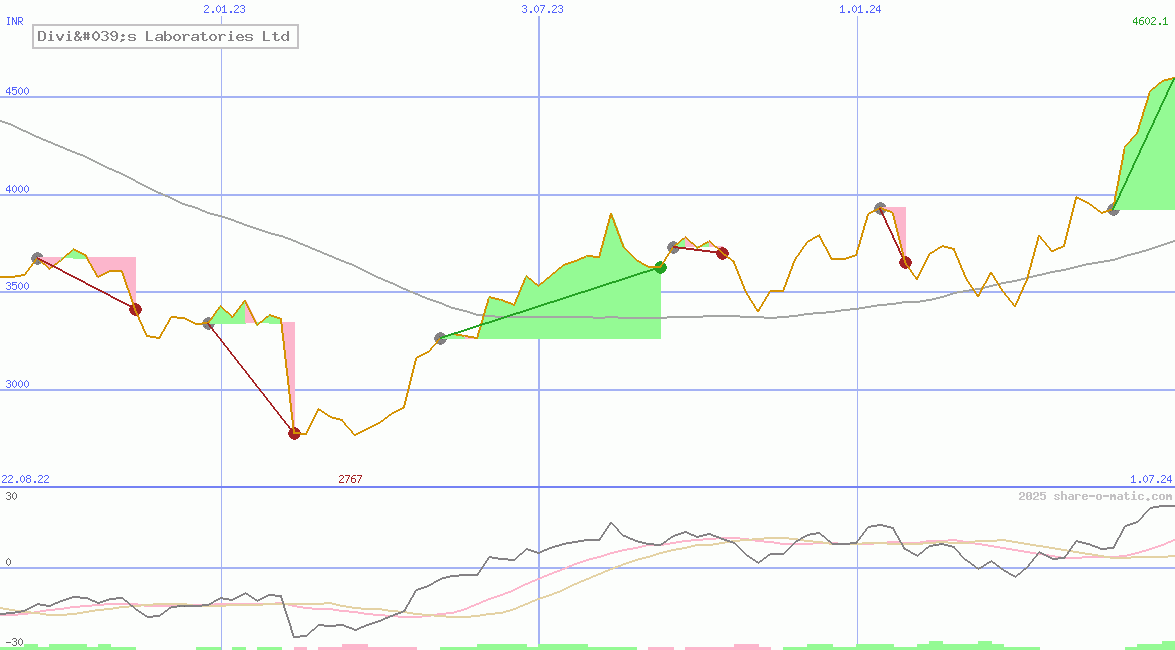This screenshot has height=650, width=1175.
Task: Click the 3500 price axis label
Action: pos(17,286)
